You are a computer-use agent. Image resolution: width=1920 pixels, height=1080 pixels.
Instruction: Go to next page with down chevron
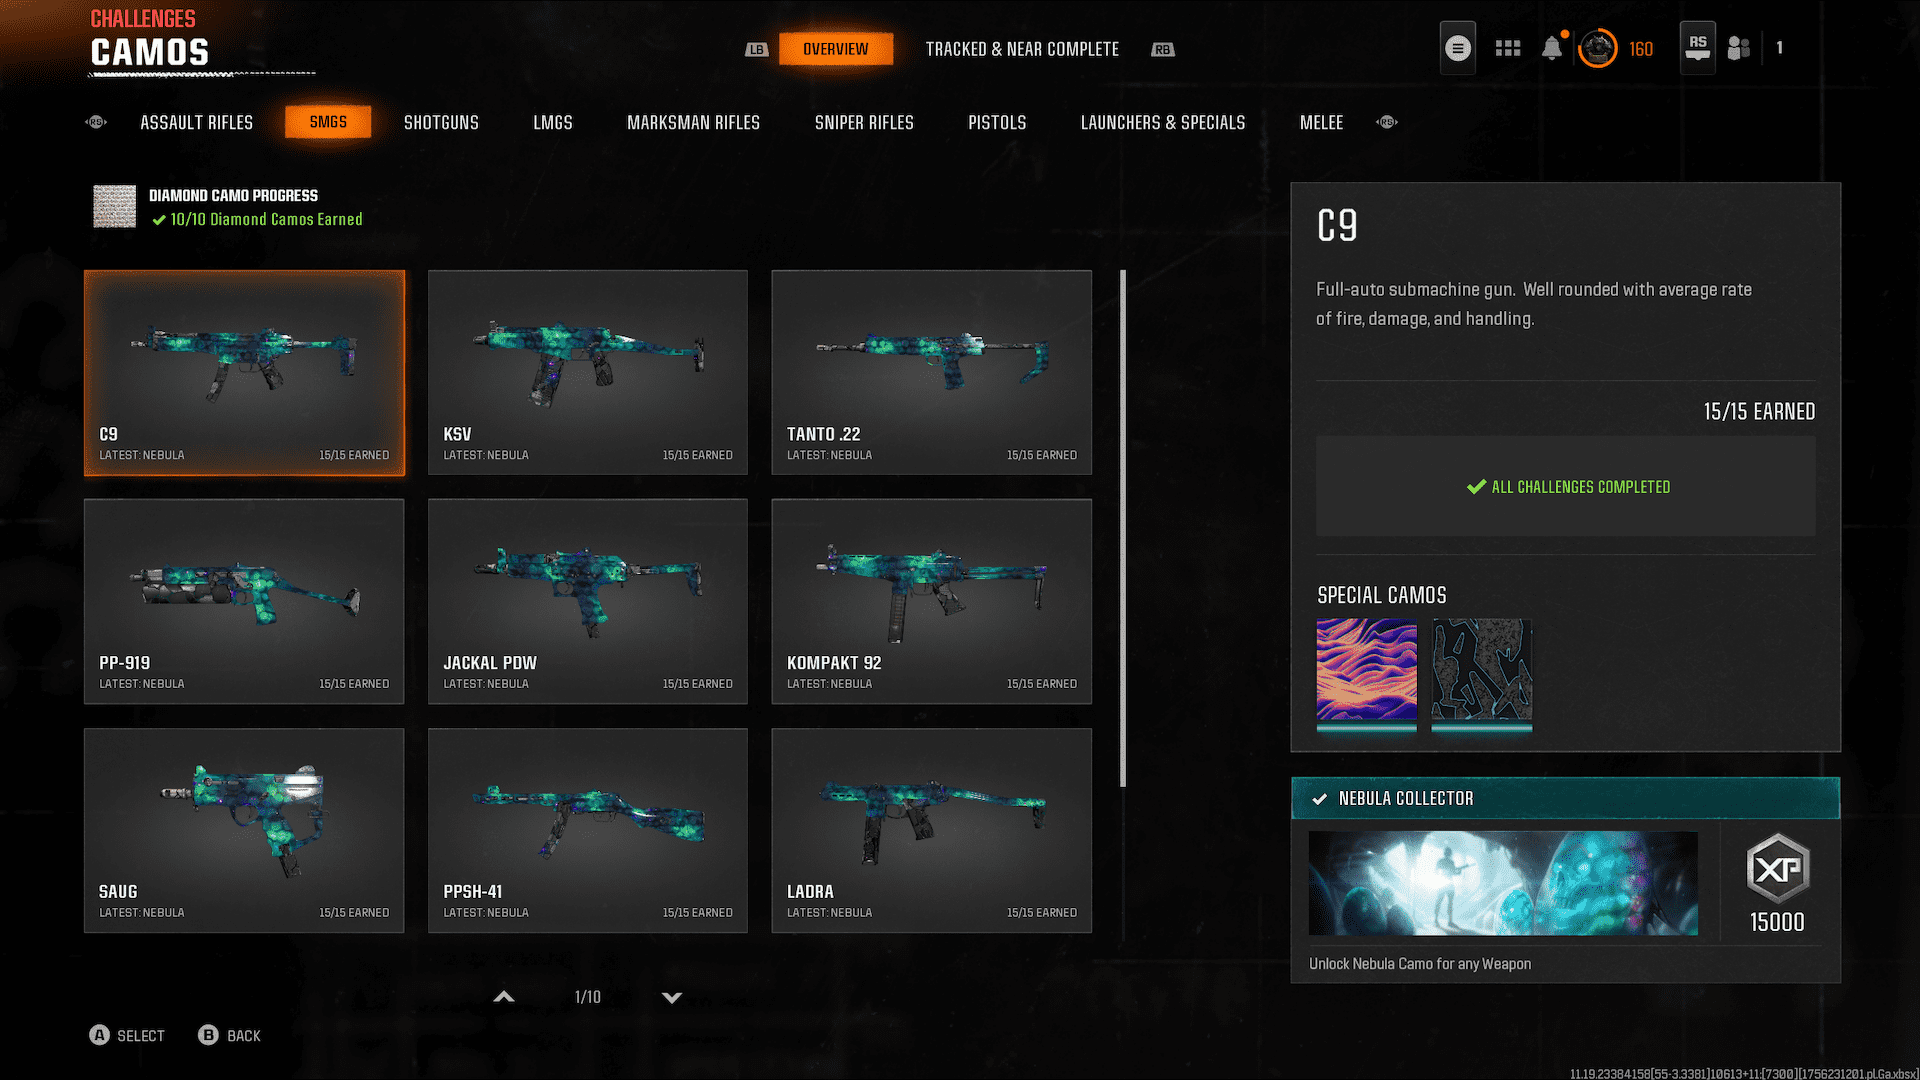[x=672, y=997]
